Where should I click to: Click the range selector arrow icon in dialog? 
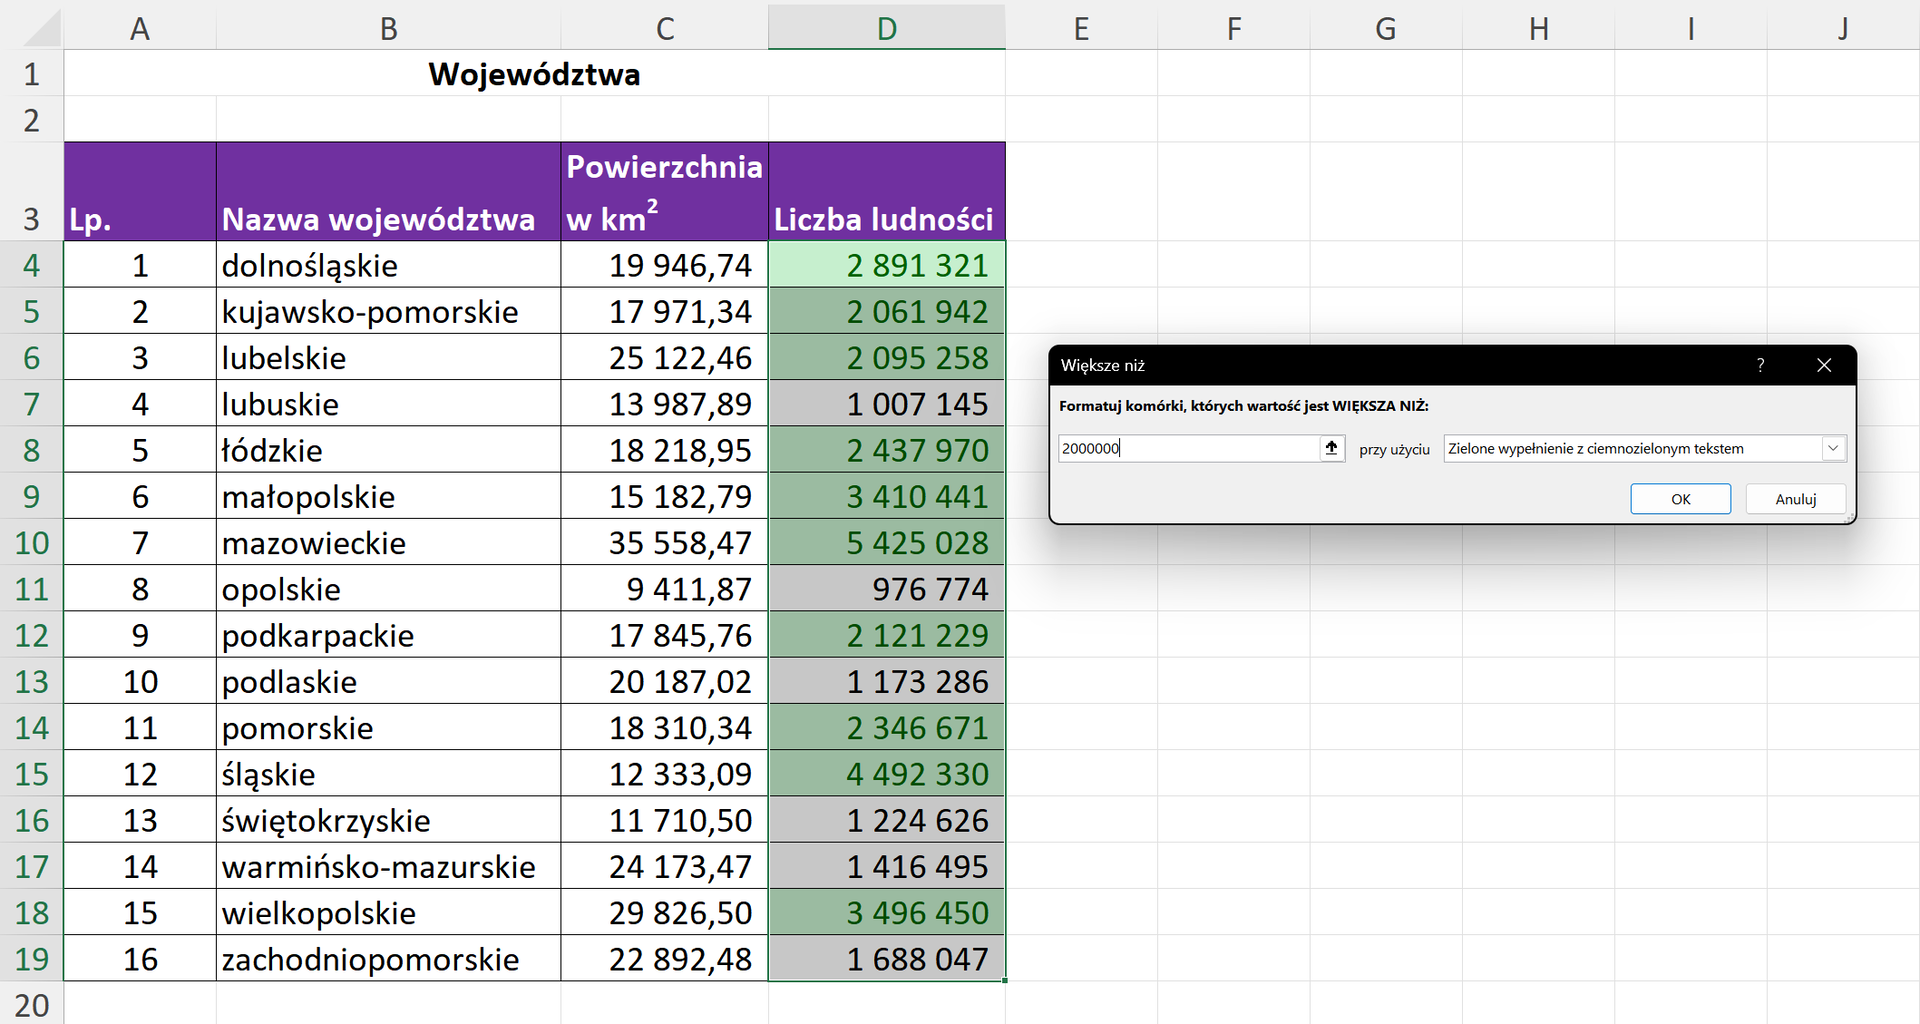click(x=1331, y=448)
